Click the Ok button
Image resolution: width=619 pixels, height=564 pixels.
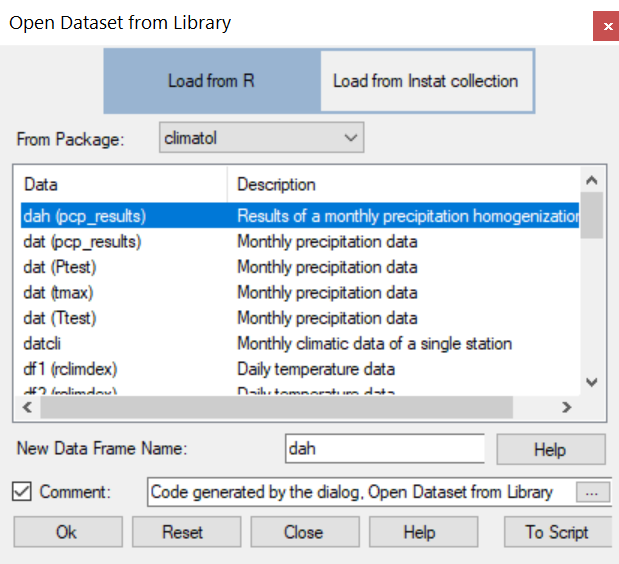[68, 532]
